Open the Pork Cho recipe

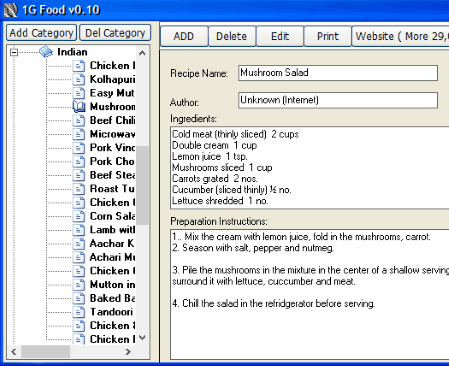[x=112, y=161]
